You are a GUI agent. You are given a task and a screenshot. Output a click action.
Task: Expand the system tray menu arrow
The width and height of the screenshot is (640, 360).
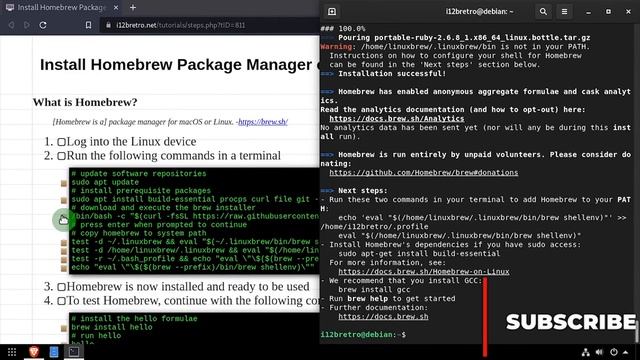pos(626,352)
